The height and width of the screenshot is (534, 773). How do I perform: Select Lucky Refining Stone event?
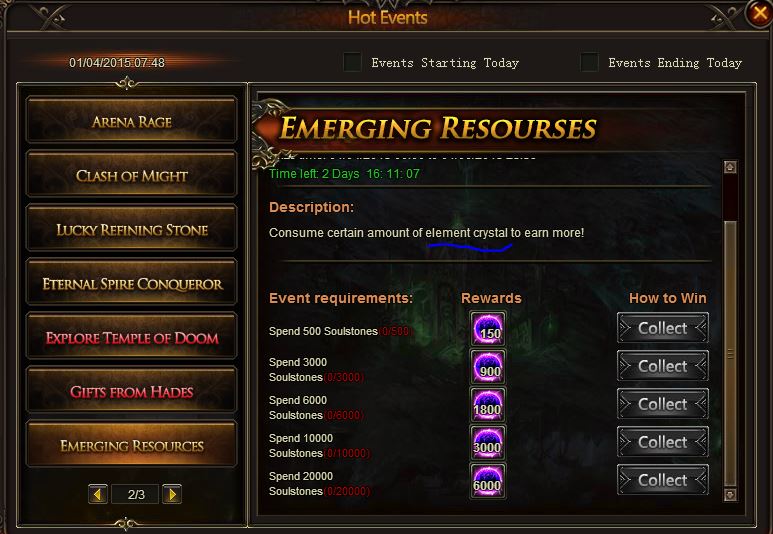(132, 229)
